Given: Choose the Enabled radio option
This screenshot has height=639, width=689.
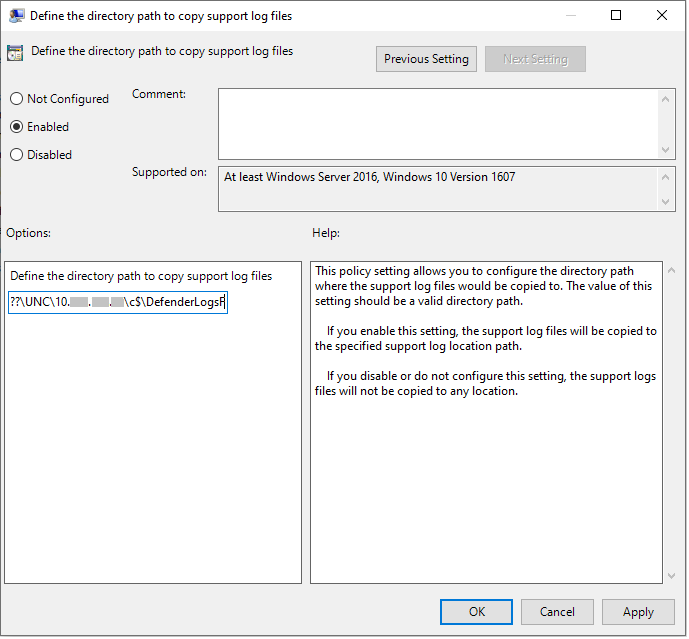Looking at the screenshot, I should pyautogui.click(x=16, y=127).
